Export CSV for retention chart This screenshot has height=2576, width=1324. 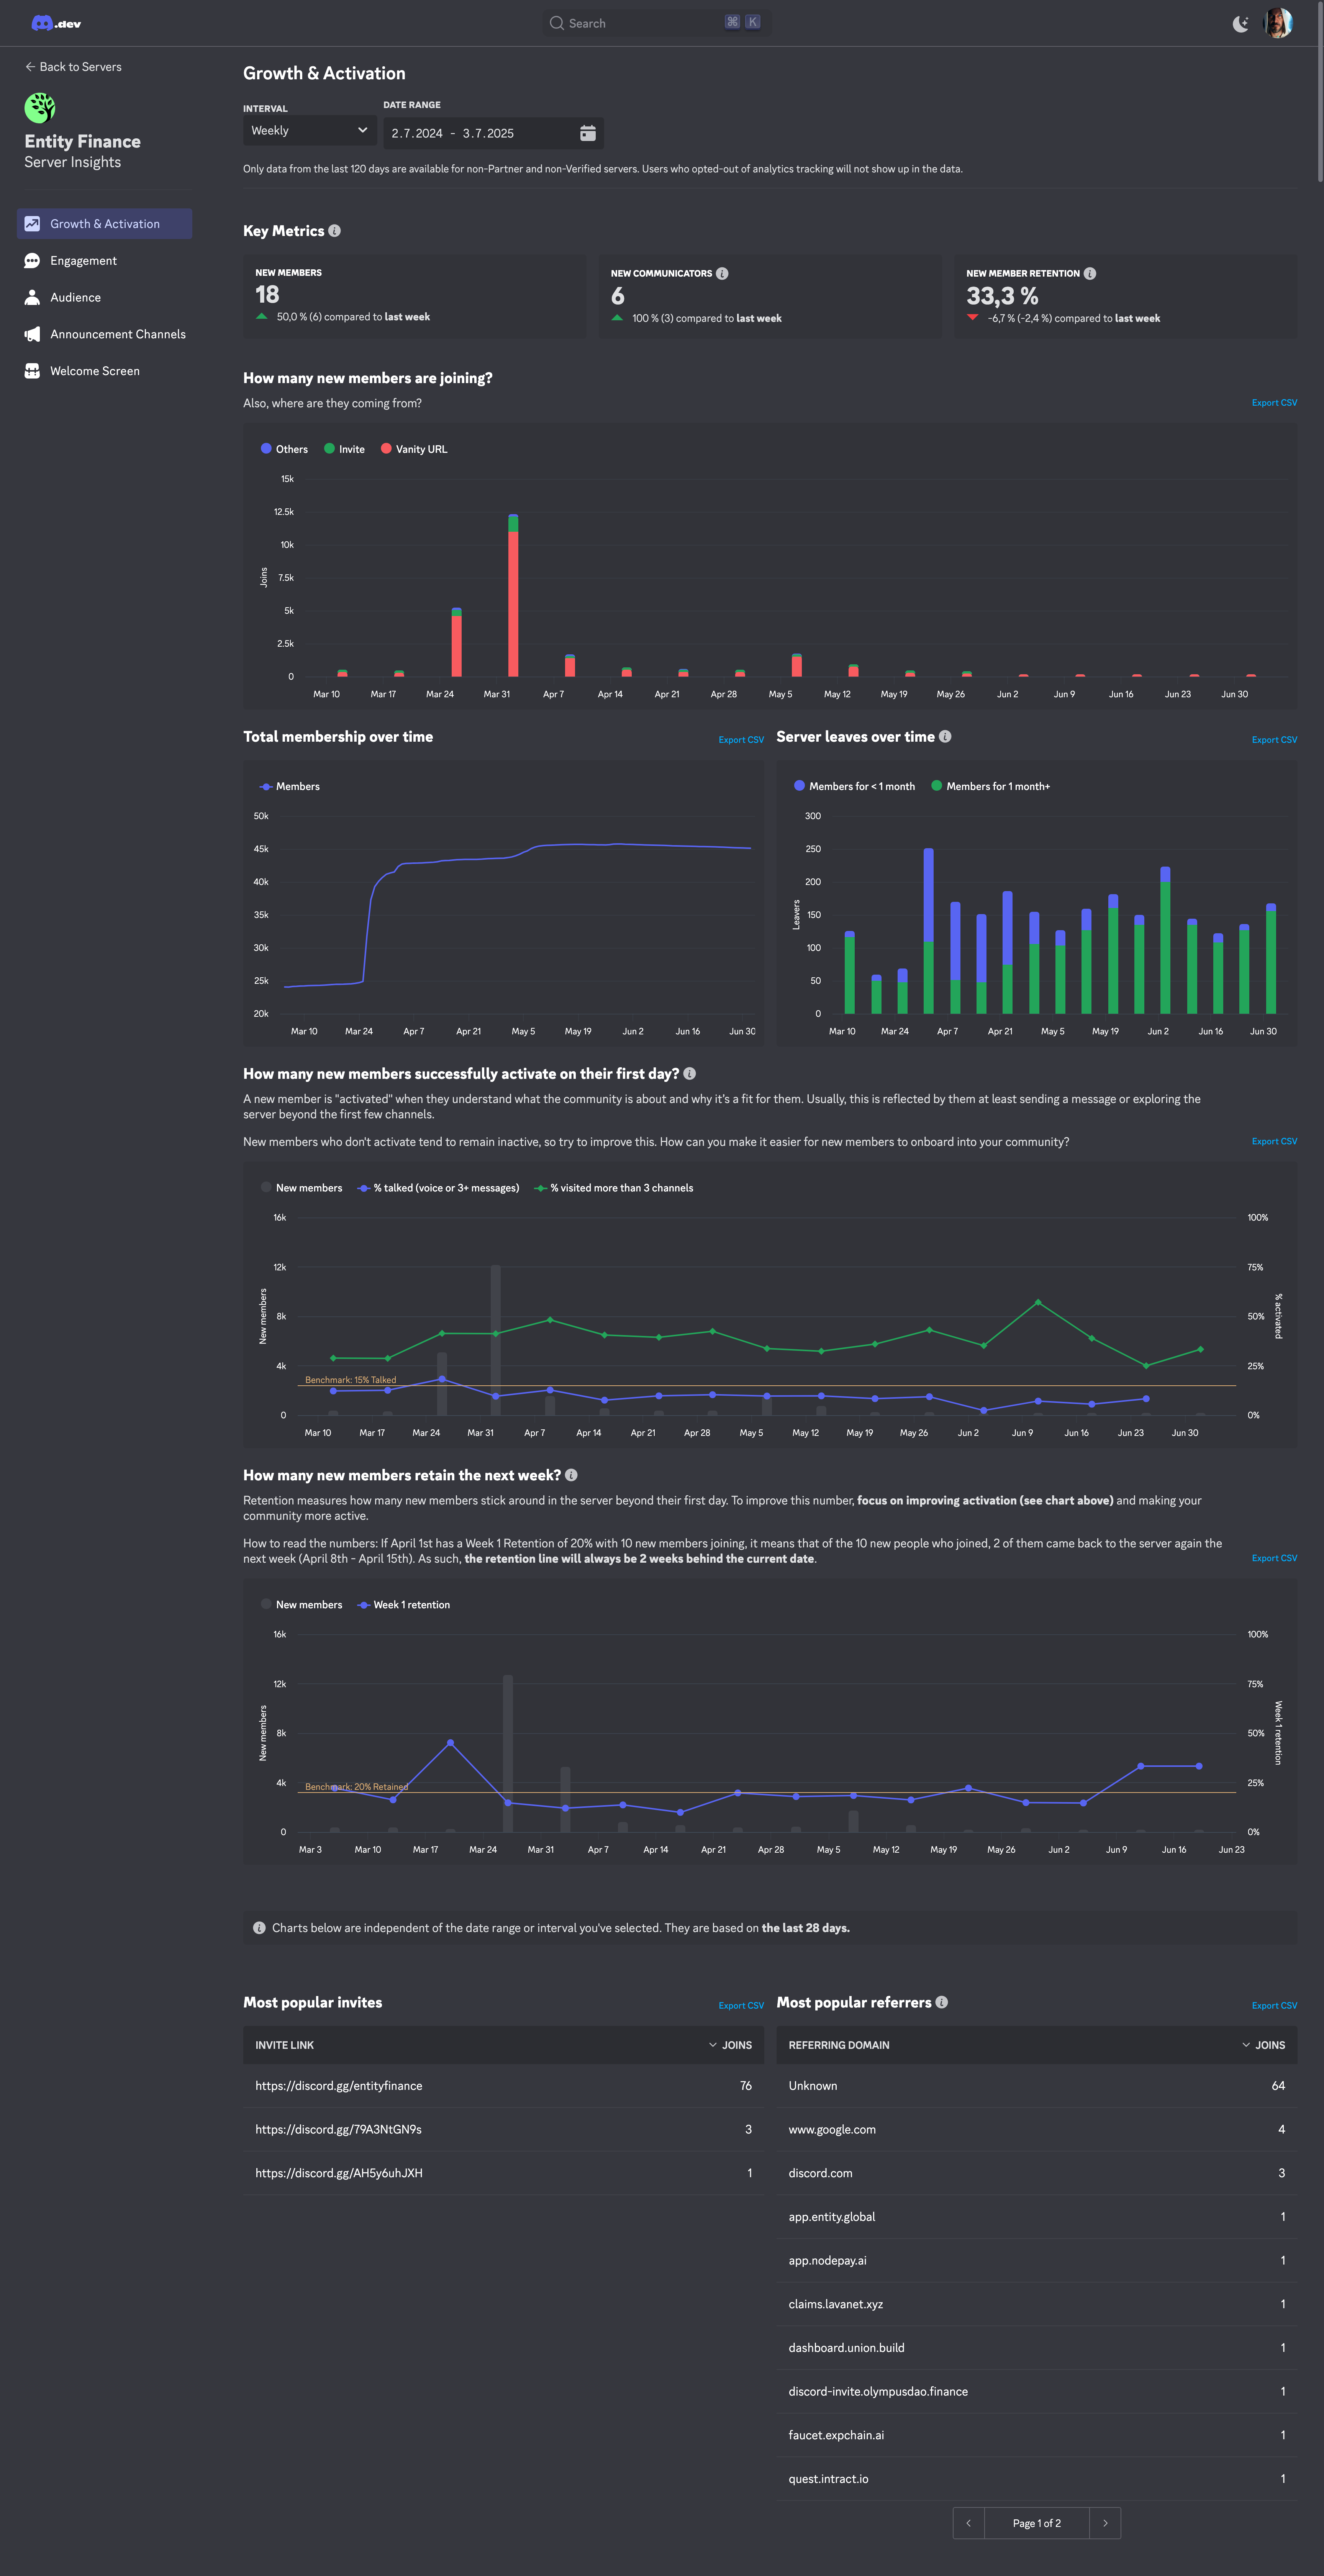coord(1274,1558)
